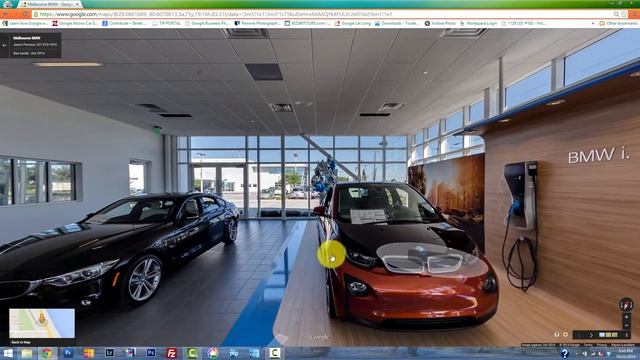Select the third photo thumbnail in the strip

click(x=615, y=335)
